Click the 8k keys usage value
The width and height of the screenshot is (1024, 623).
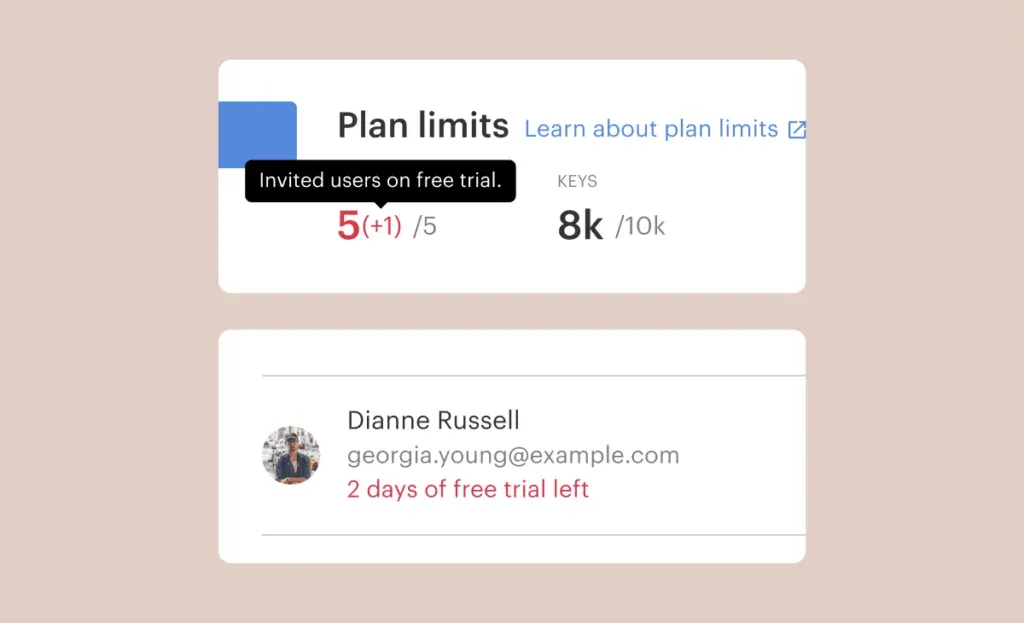[x=580, y=226]
